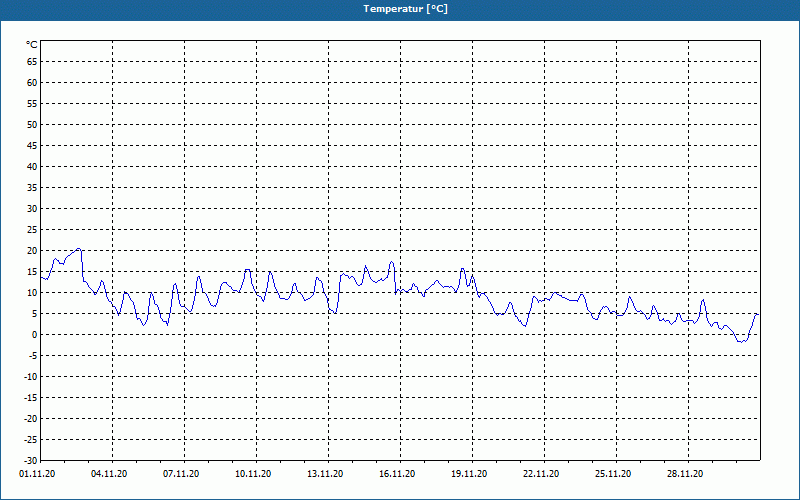Screen dimensions: 800x500
Task: Click the °C unit label on axis
Action: [x=32, y=45]
